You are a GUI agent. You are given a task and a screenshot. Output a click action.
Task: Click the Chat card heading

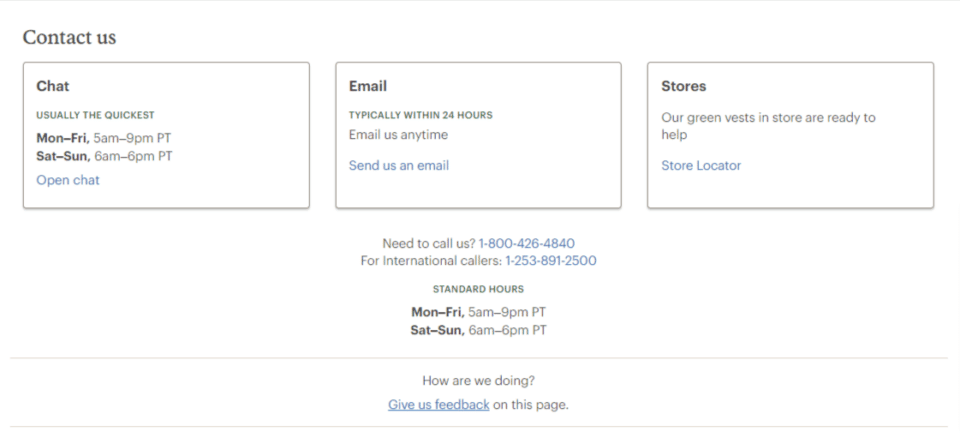point(53,86)
